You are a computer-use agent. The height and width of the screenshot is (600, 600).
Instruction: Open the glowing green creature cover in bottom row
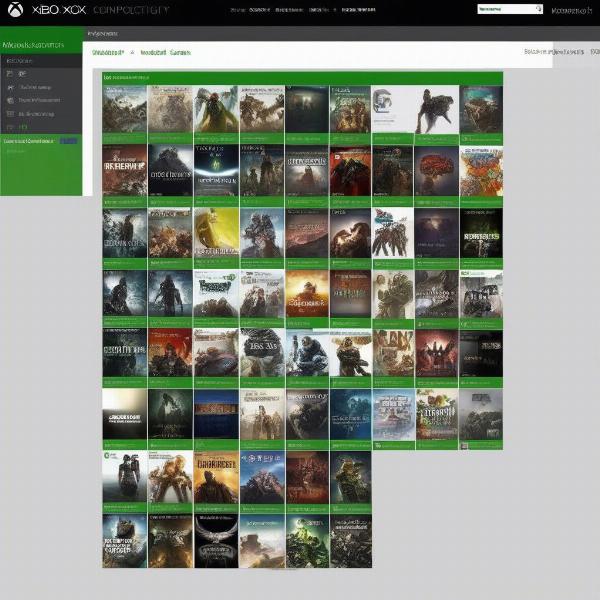[307, 541]
